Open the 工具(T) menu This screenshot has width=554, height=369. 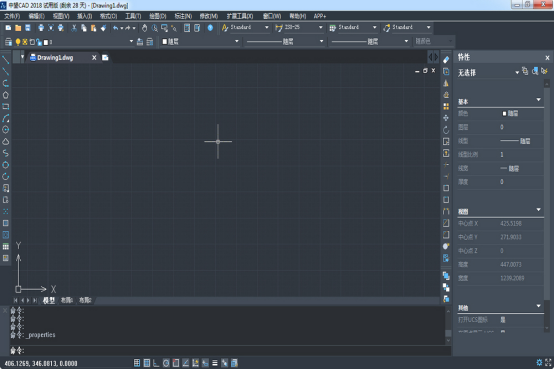pos(133,16)
